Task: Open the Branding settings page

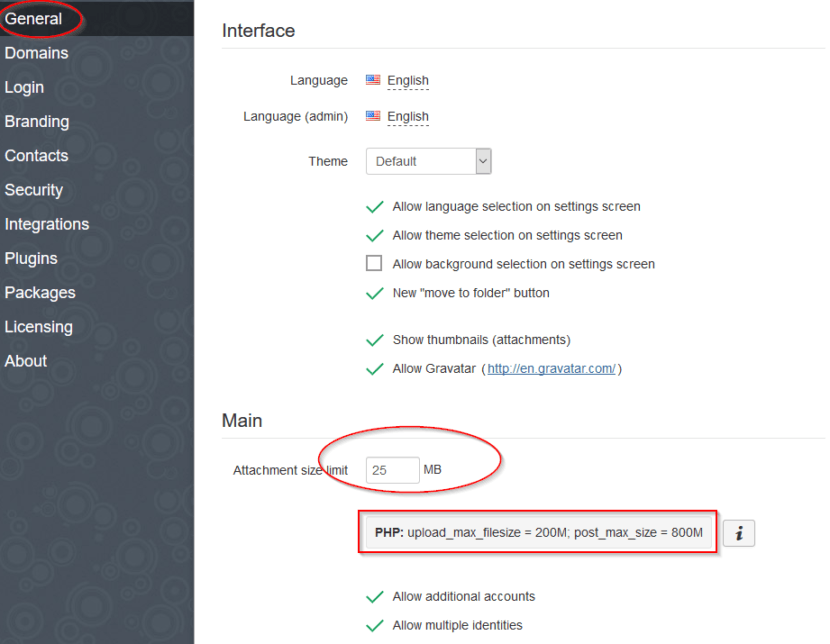Action: pyautogui.click(x=37, y=121)
